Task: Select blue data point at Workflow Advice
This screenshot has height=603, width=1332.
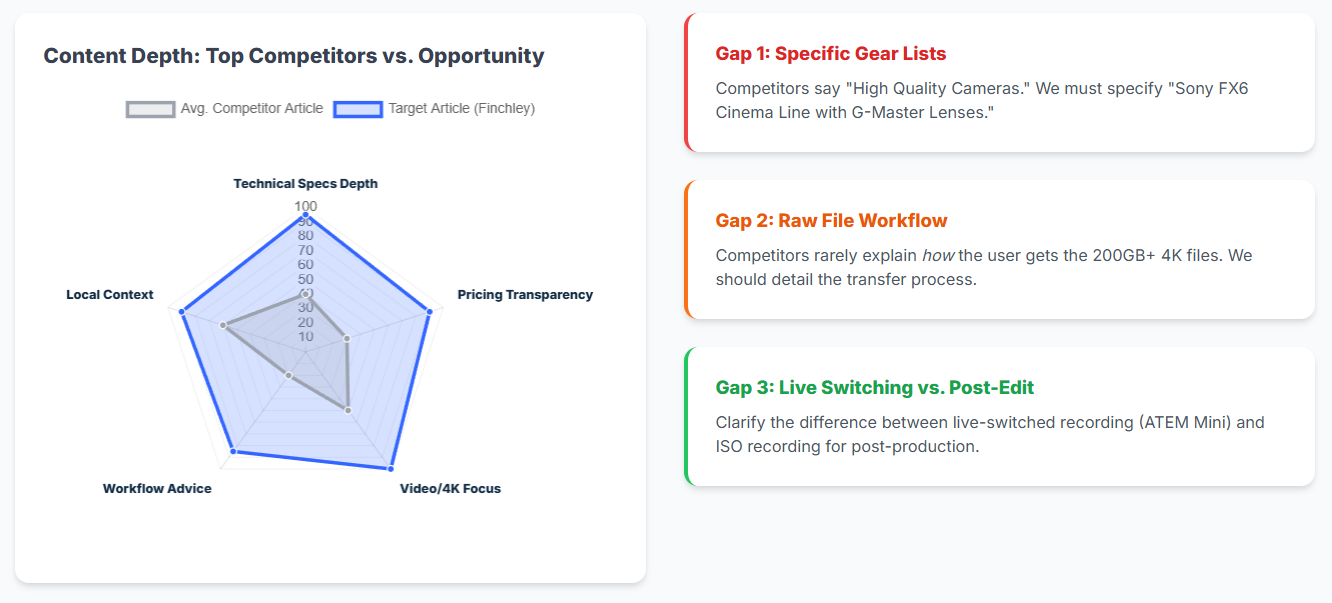Action: click(233, 452)
